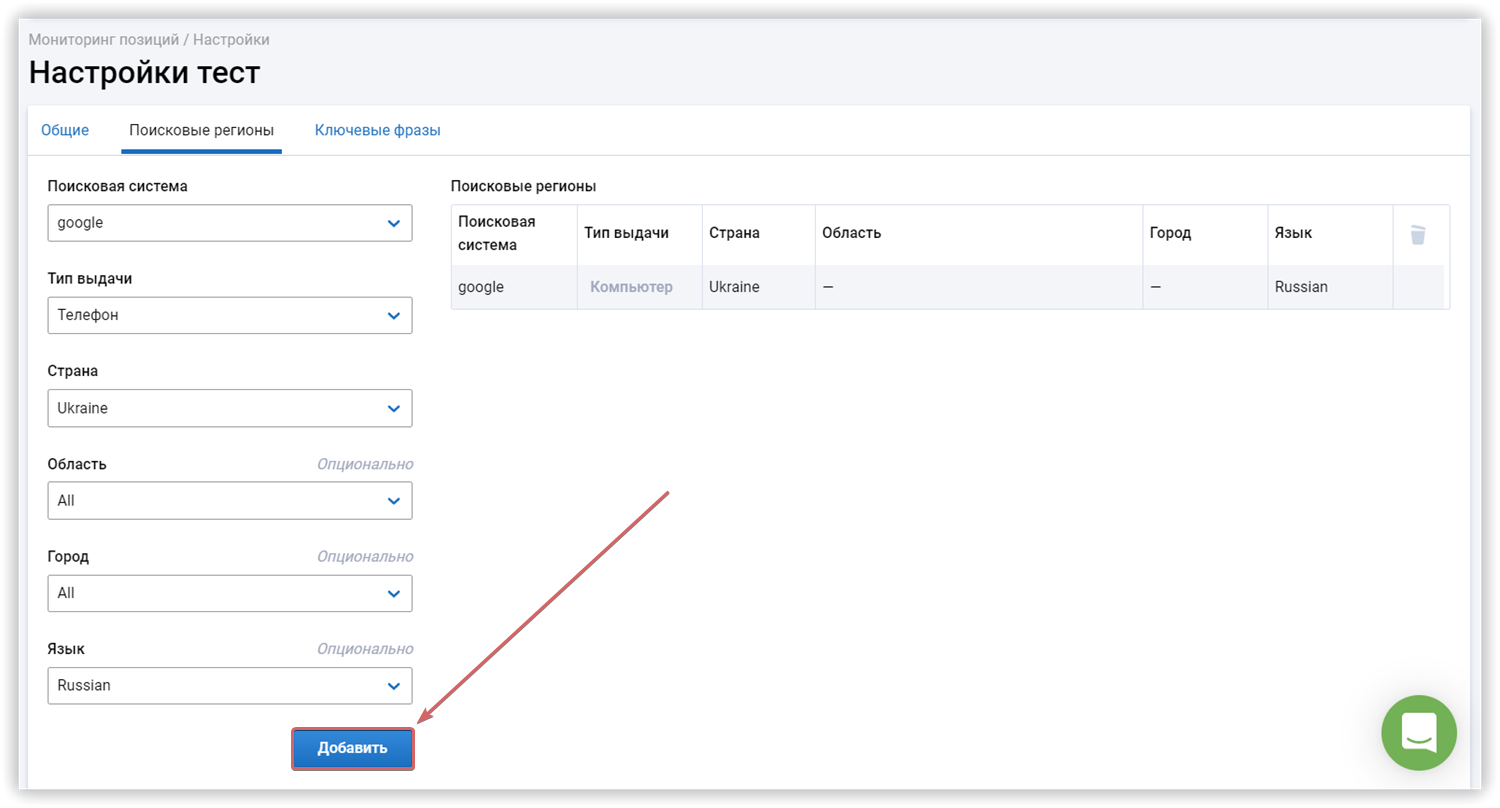Open Мониторинг позиций breadcrumb link
1500x808 pixels.
[x=104, y=40]
